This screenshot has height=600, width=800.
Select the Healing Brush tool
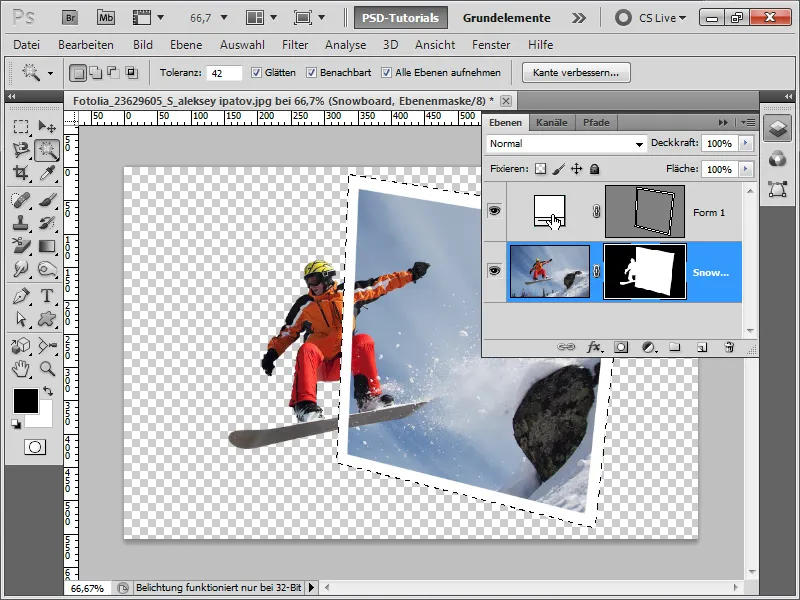21,200
